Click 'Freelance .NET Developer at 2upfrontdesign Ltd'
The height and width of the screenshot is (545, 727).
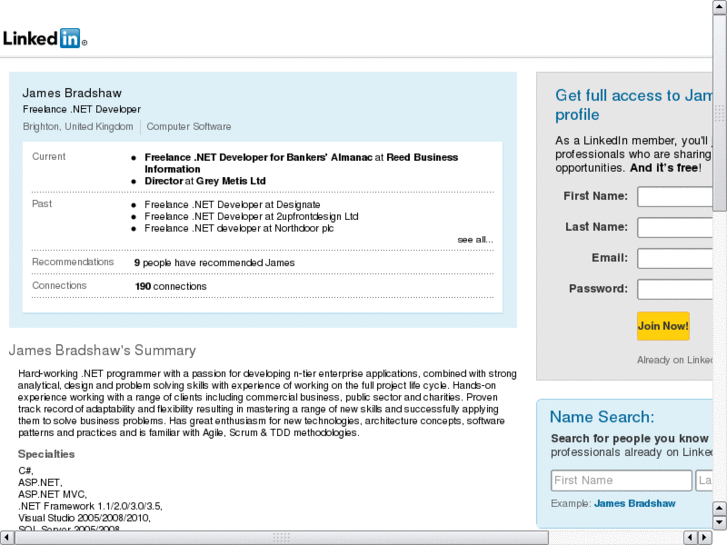251,217
